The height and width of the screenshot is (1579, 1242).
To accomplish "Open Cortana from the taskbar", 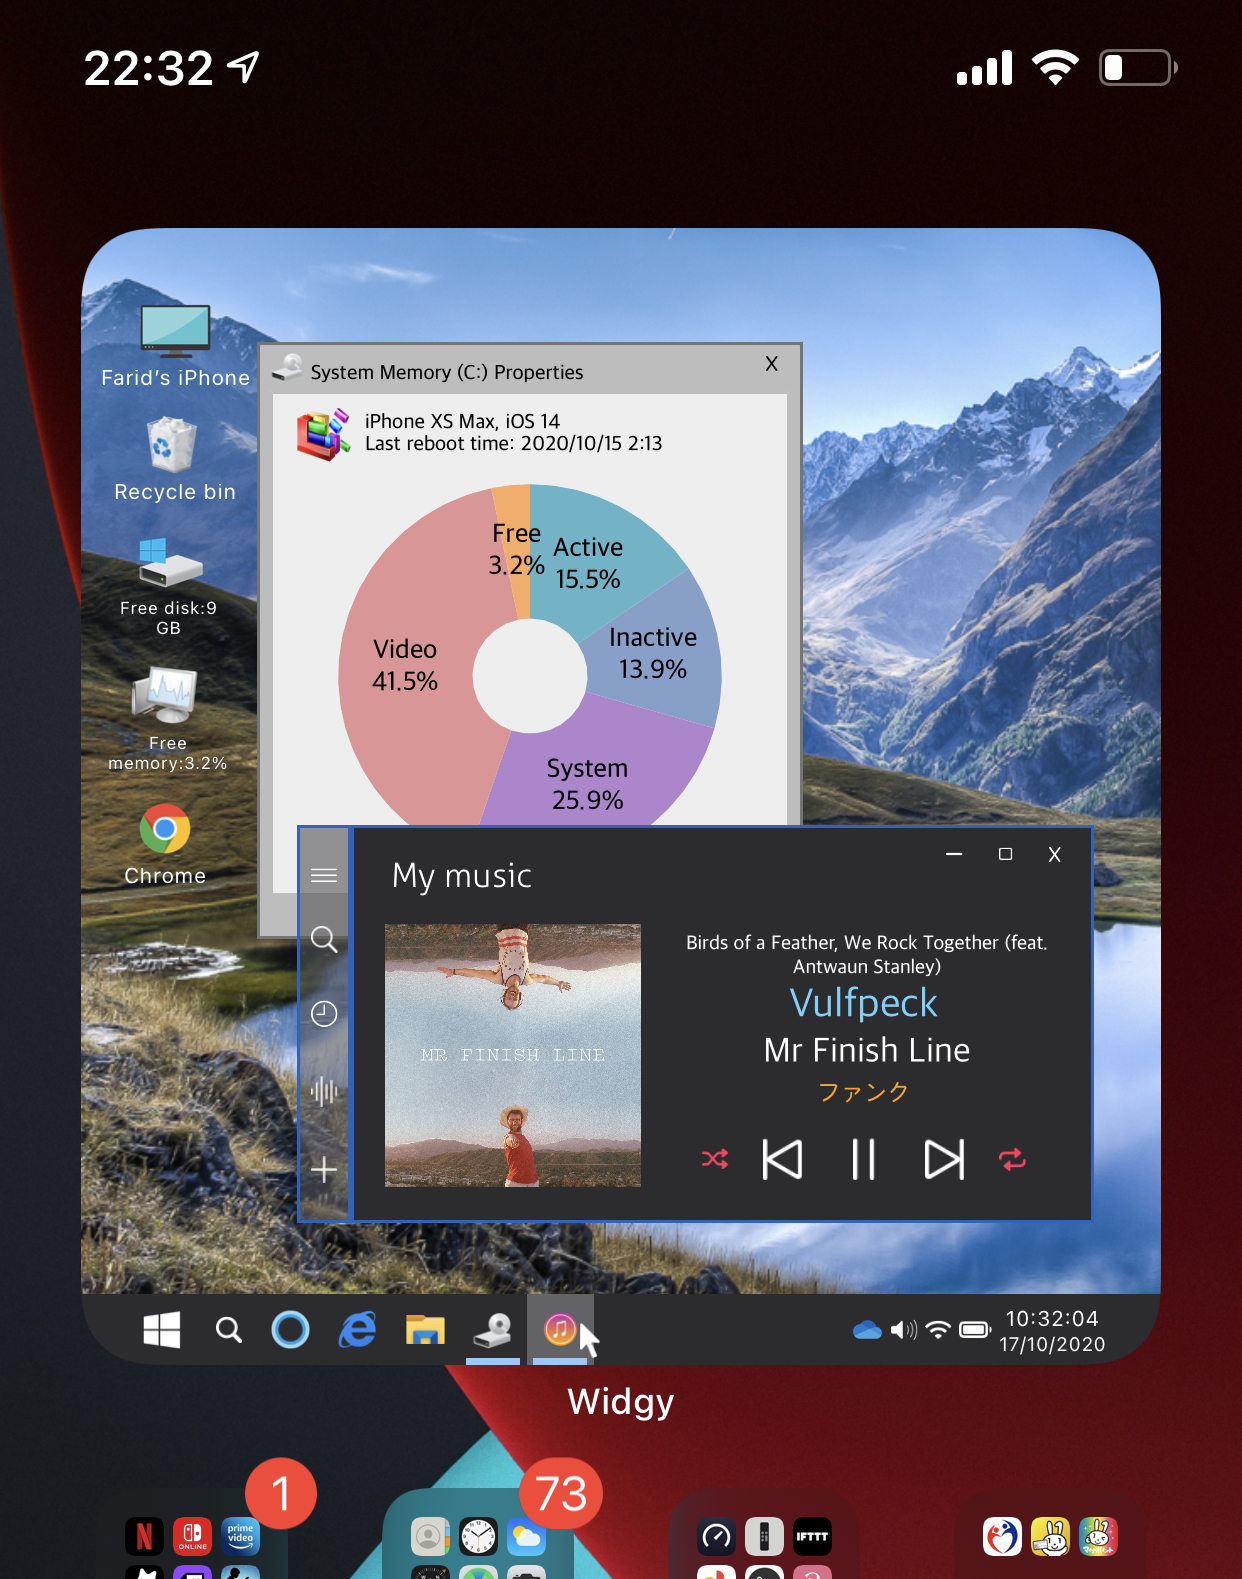I will click(x=291, y=1329).
